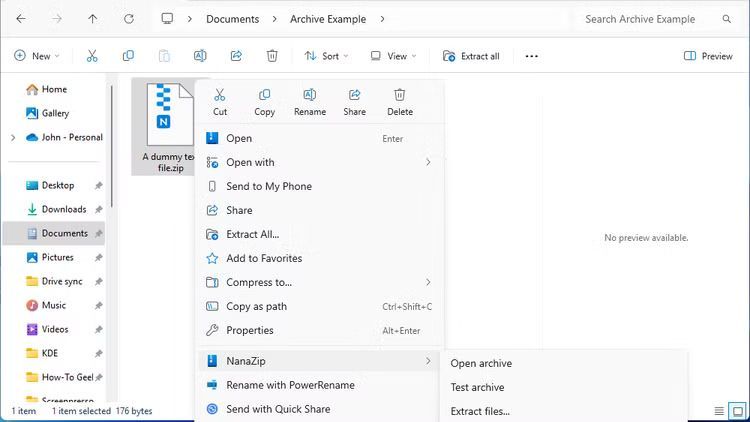Viewport: 750px width, 422px height.
Task: Toggle the Preview pane button
Action: click(708, 56)
